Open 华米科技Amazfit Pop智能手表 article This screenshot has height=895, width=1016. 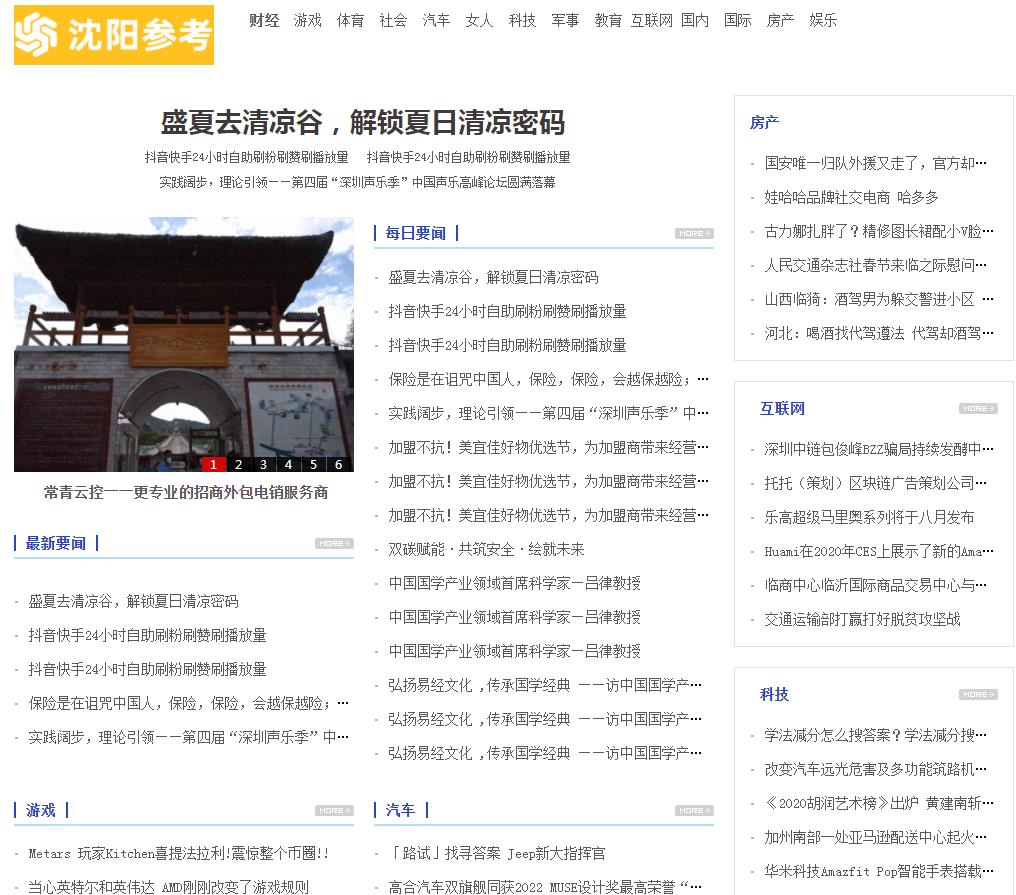[879, 872]
